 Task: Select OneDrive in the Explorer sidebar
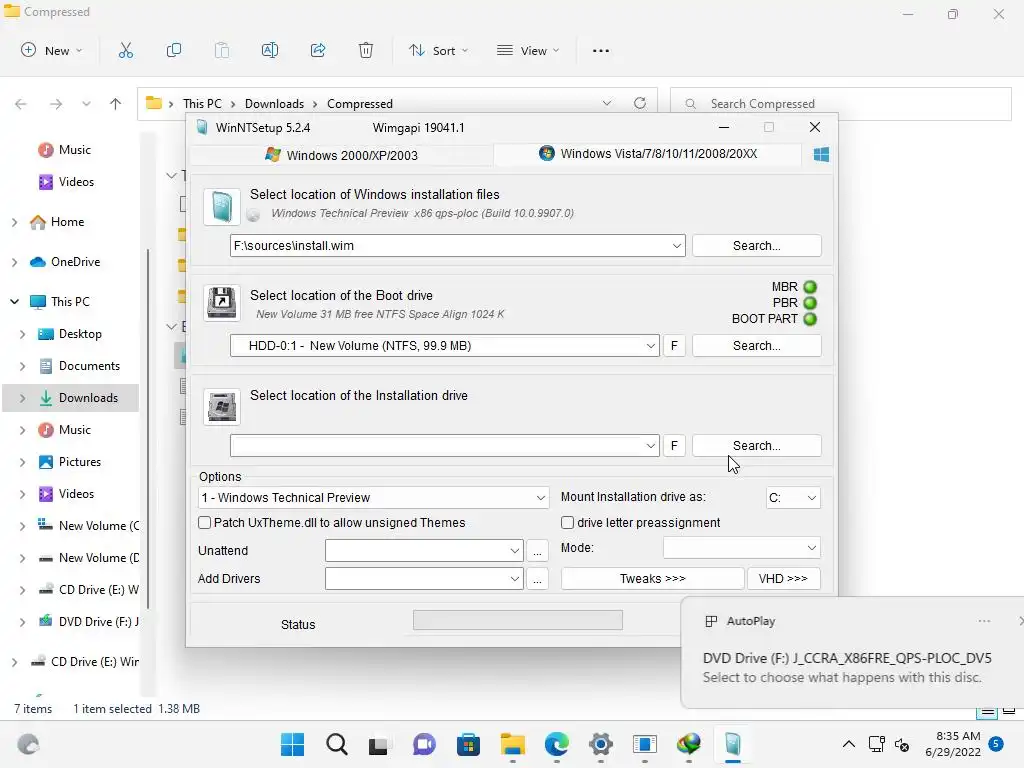coord(75,262)
